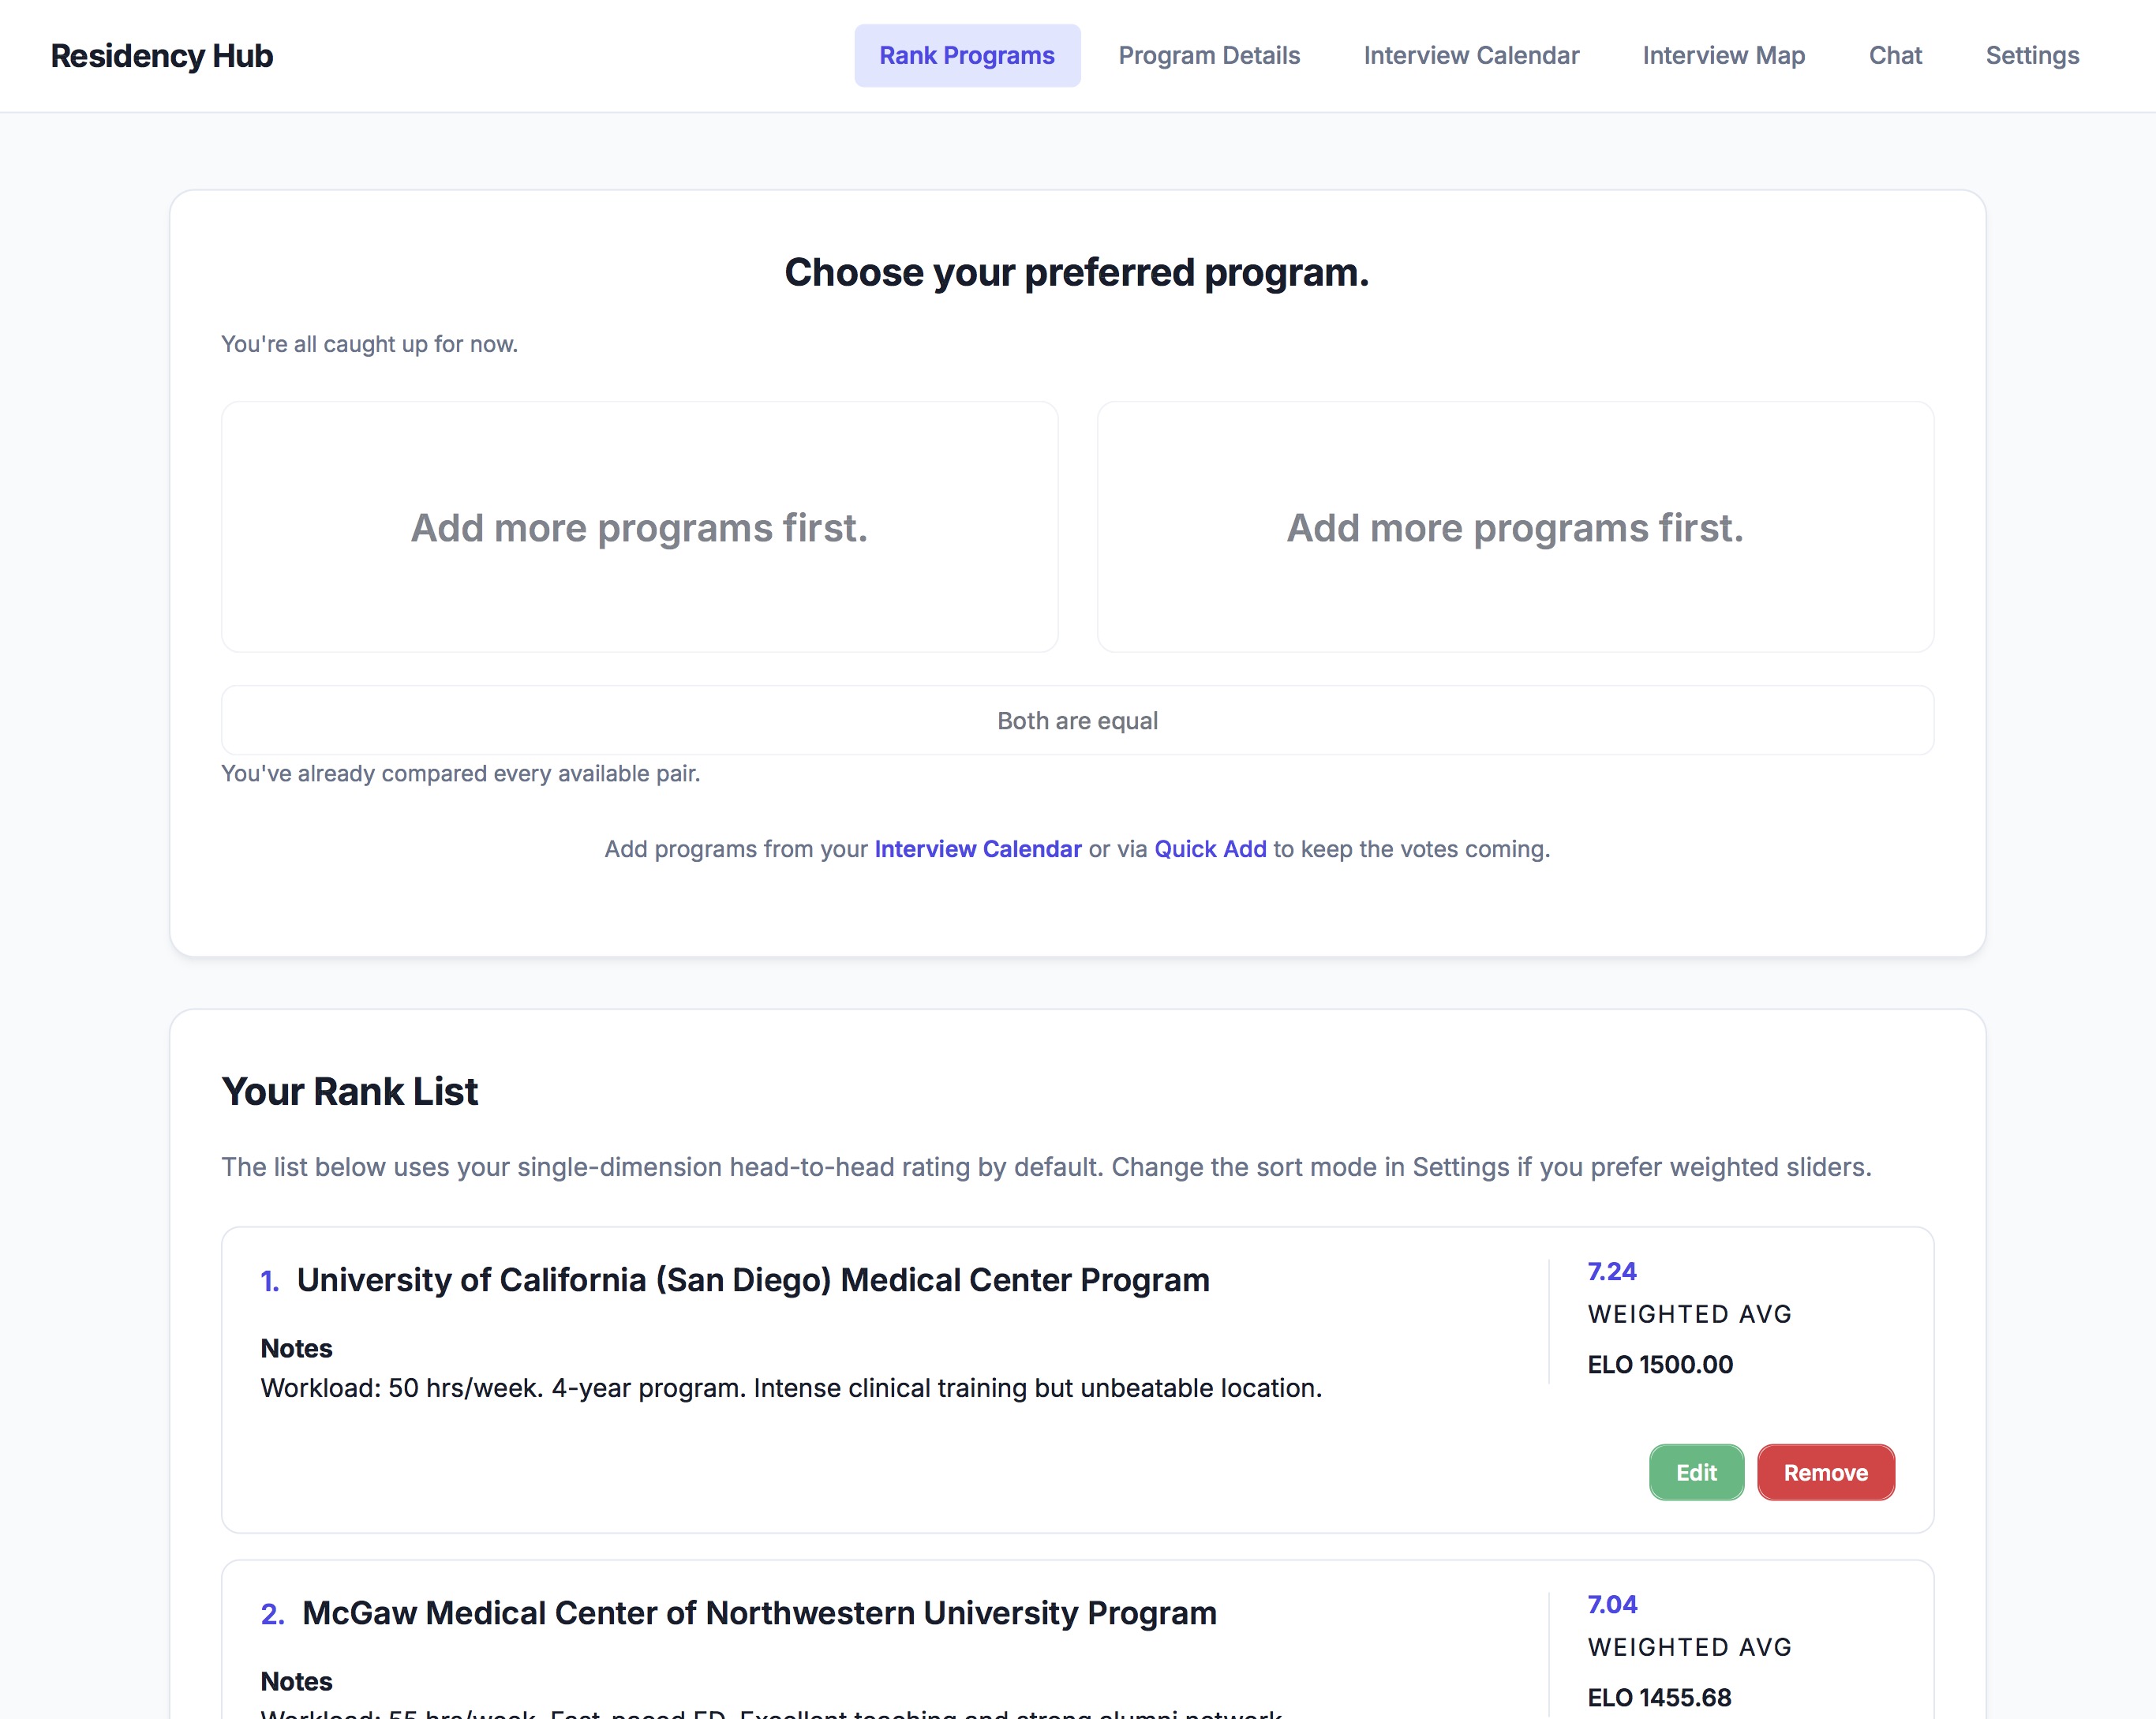
Task: Remove the UC San Diego program
Action: pos(1825,1472)
